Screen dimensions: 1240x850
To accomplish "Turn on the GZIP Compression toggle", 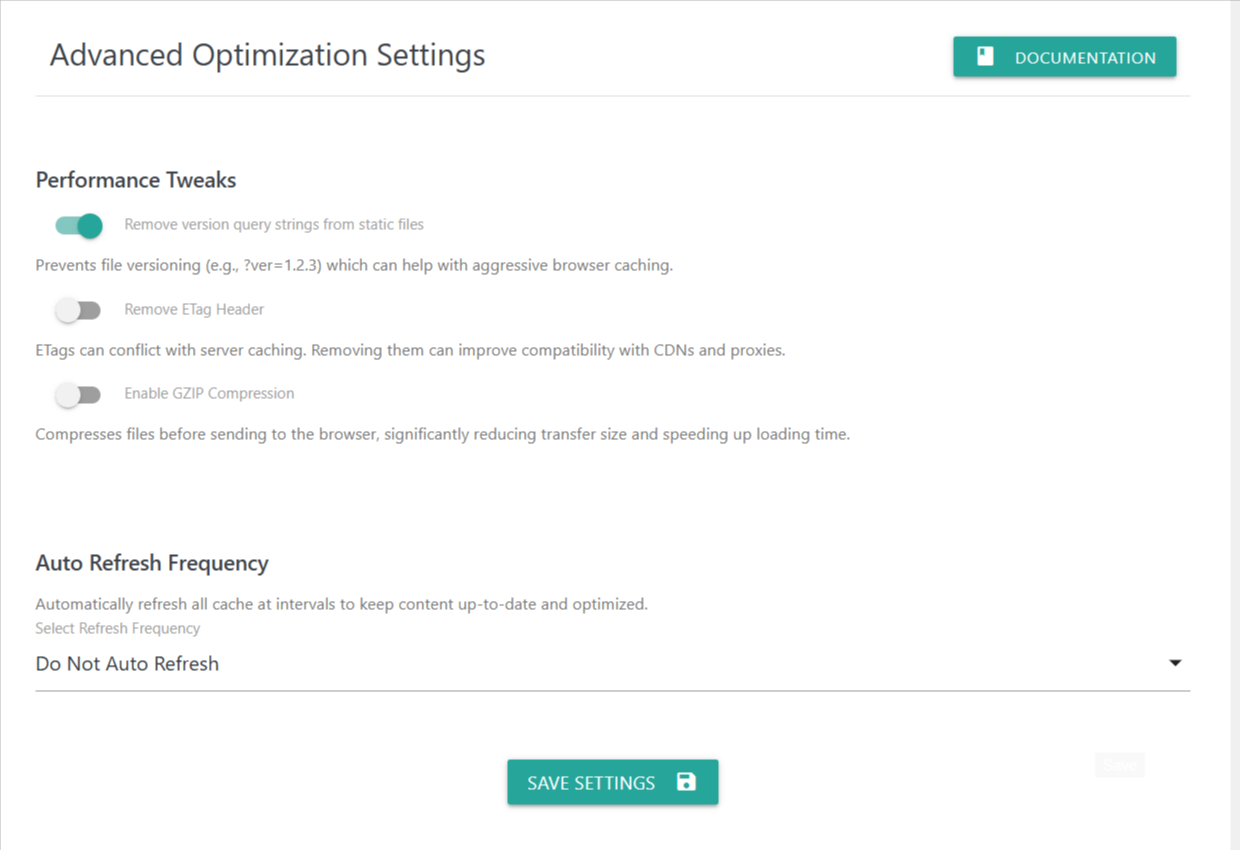I will 79,394.
